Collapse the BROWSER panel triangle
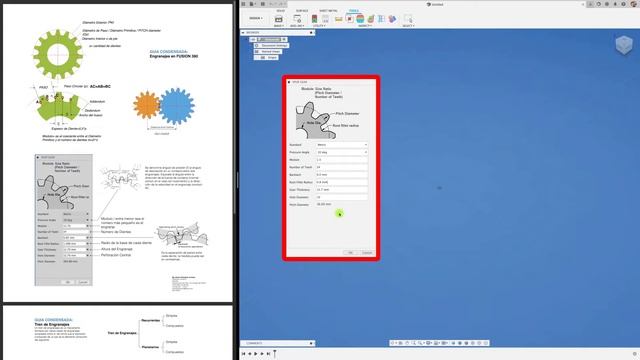This screenshot has width=640, height=360. [243, 33]
